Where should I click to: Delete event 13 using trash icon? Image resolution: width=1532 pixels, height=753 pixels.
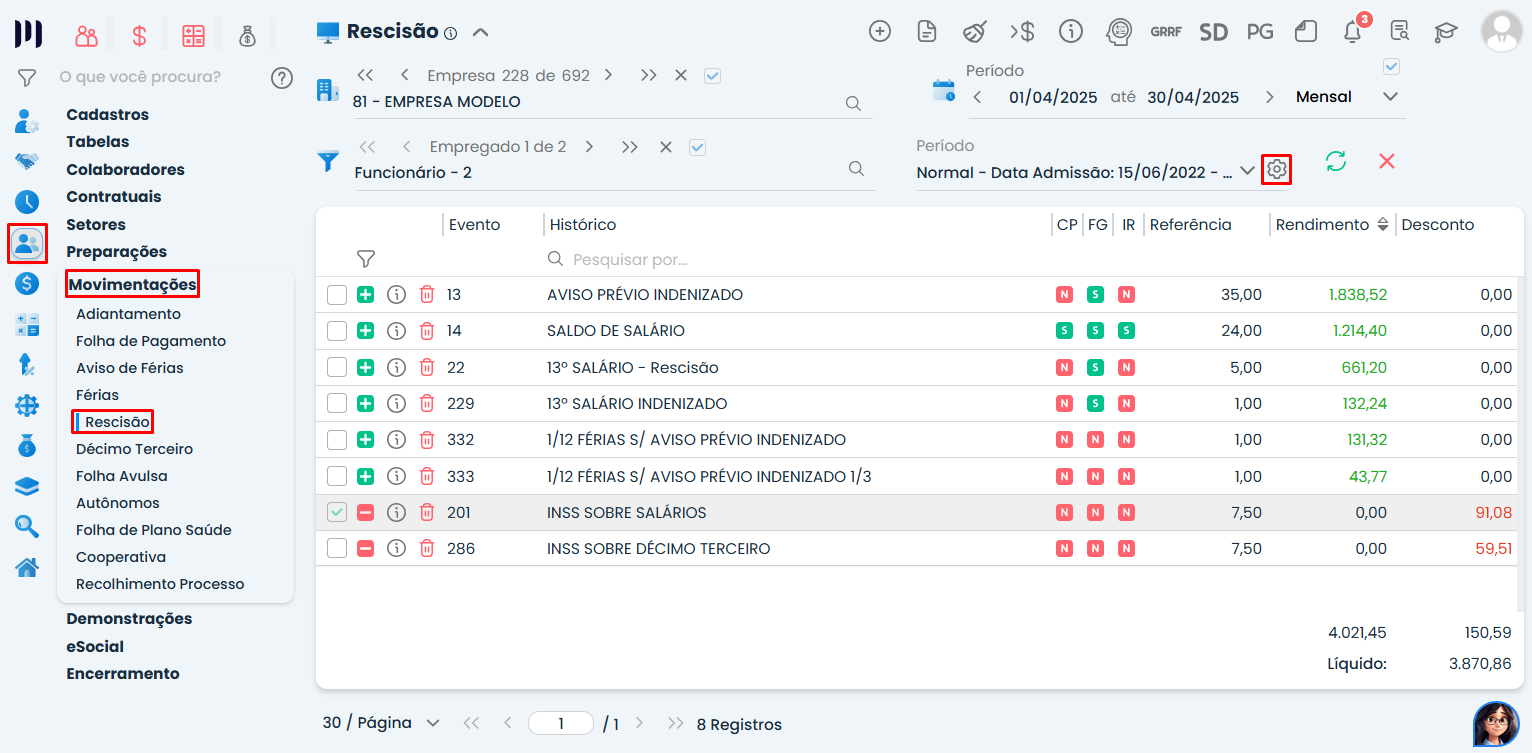[427, 295]
